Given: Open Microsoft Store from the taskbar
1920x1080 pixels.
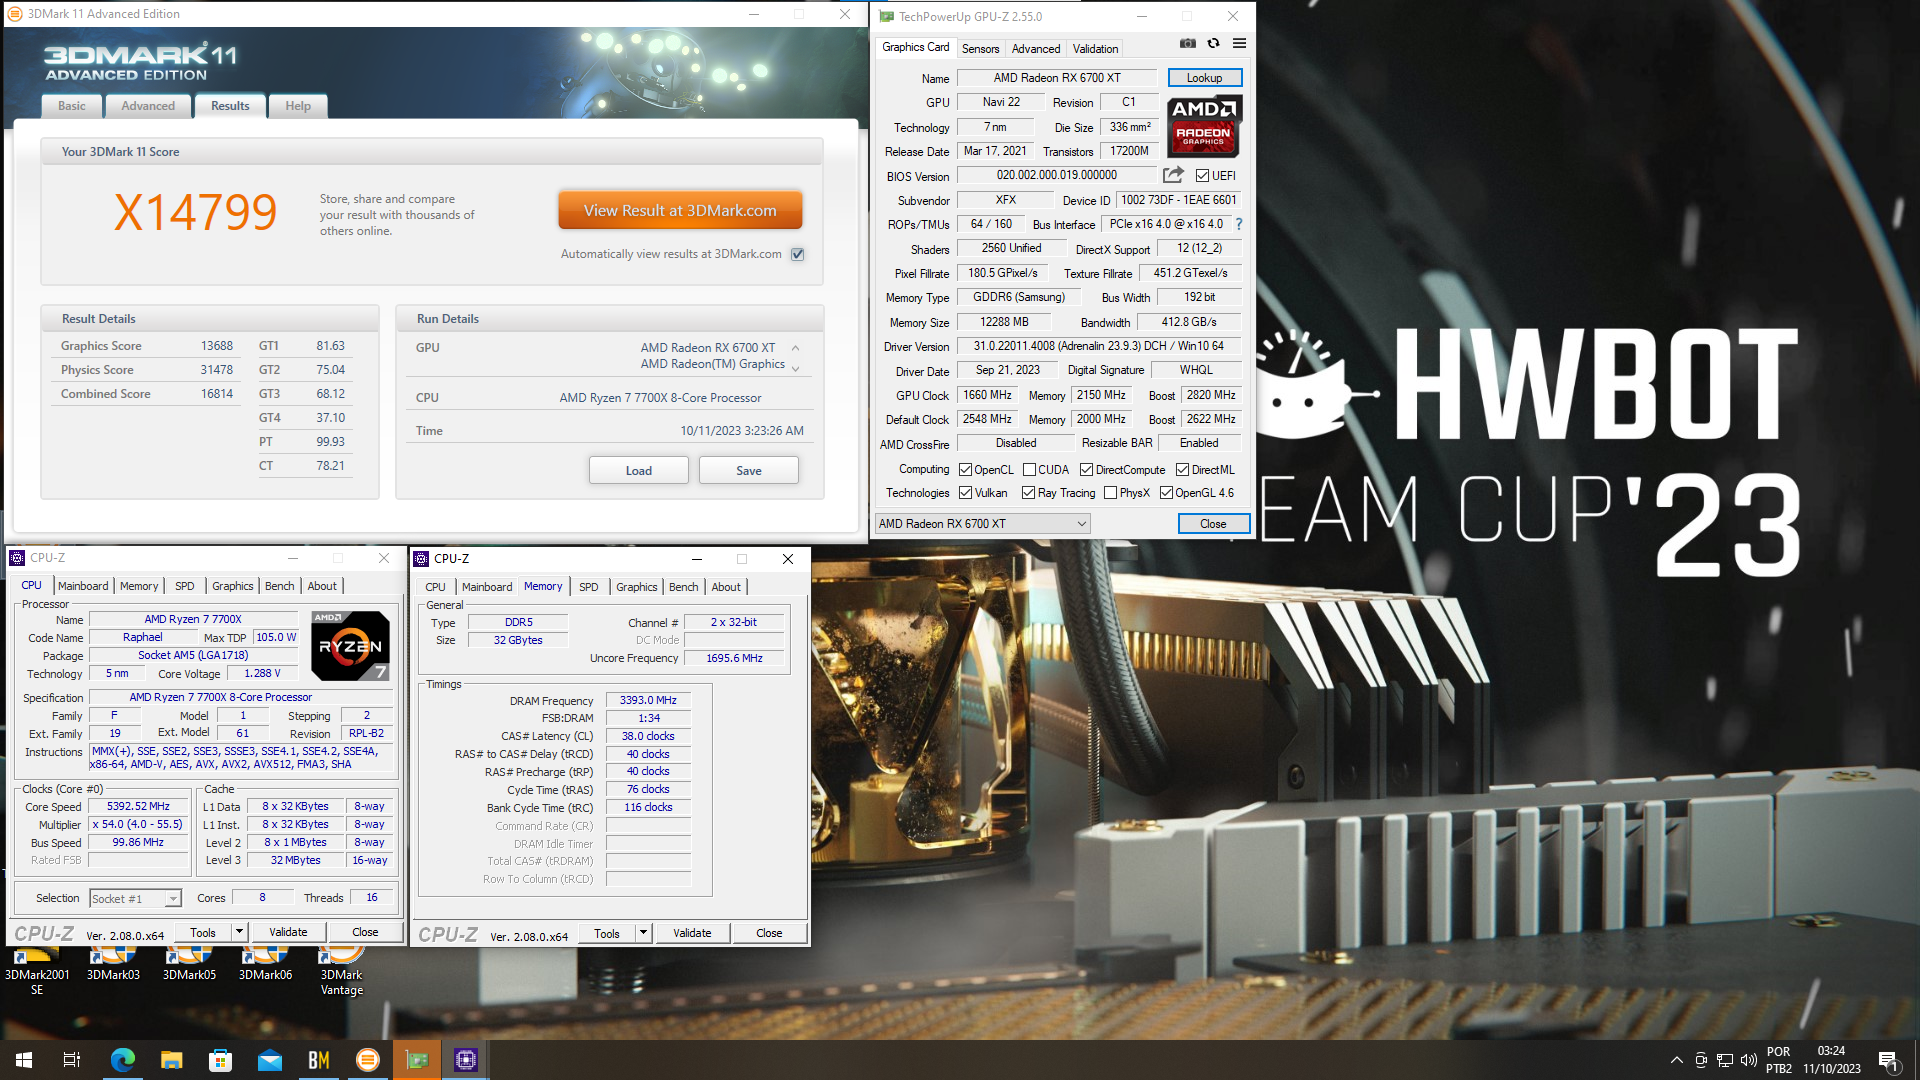Looking at the screenshot, I should (x=220, y=1060).
